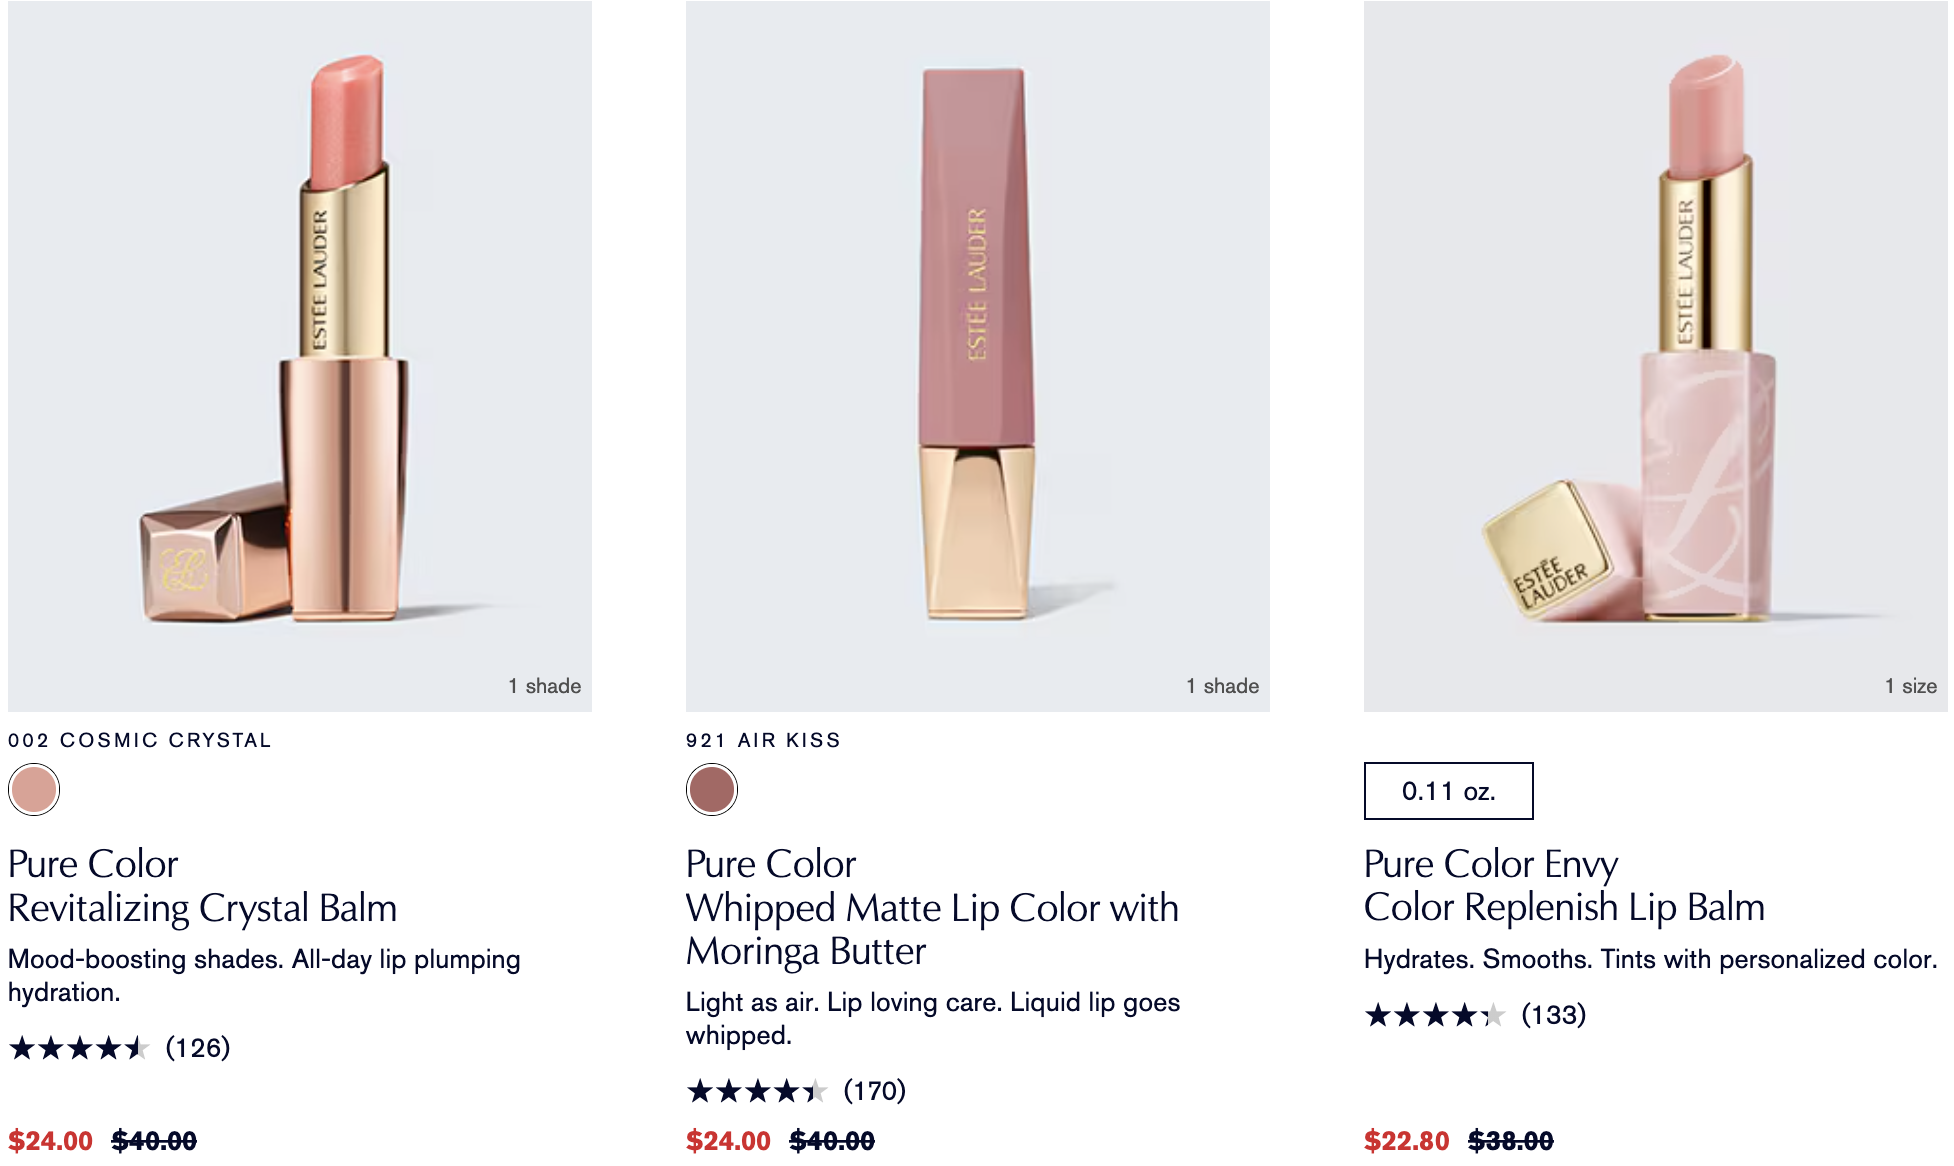This screenshot has height=1166, width=1954.
Task: Click the star rating for Whipped Matte Lip Color
Action: point(757,1091)
